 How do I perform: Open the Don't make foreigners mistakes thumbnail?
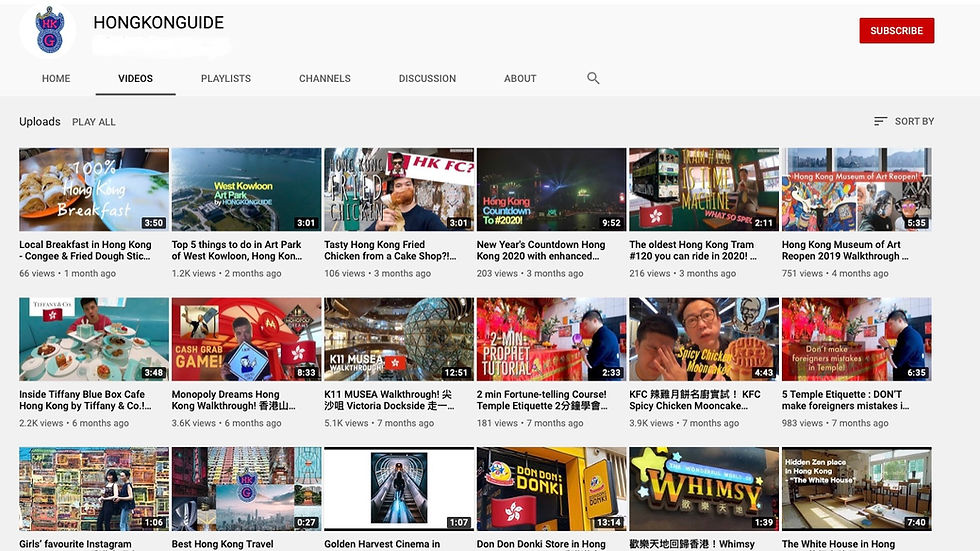point(856,339)
